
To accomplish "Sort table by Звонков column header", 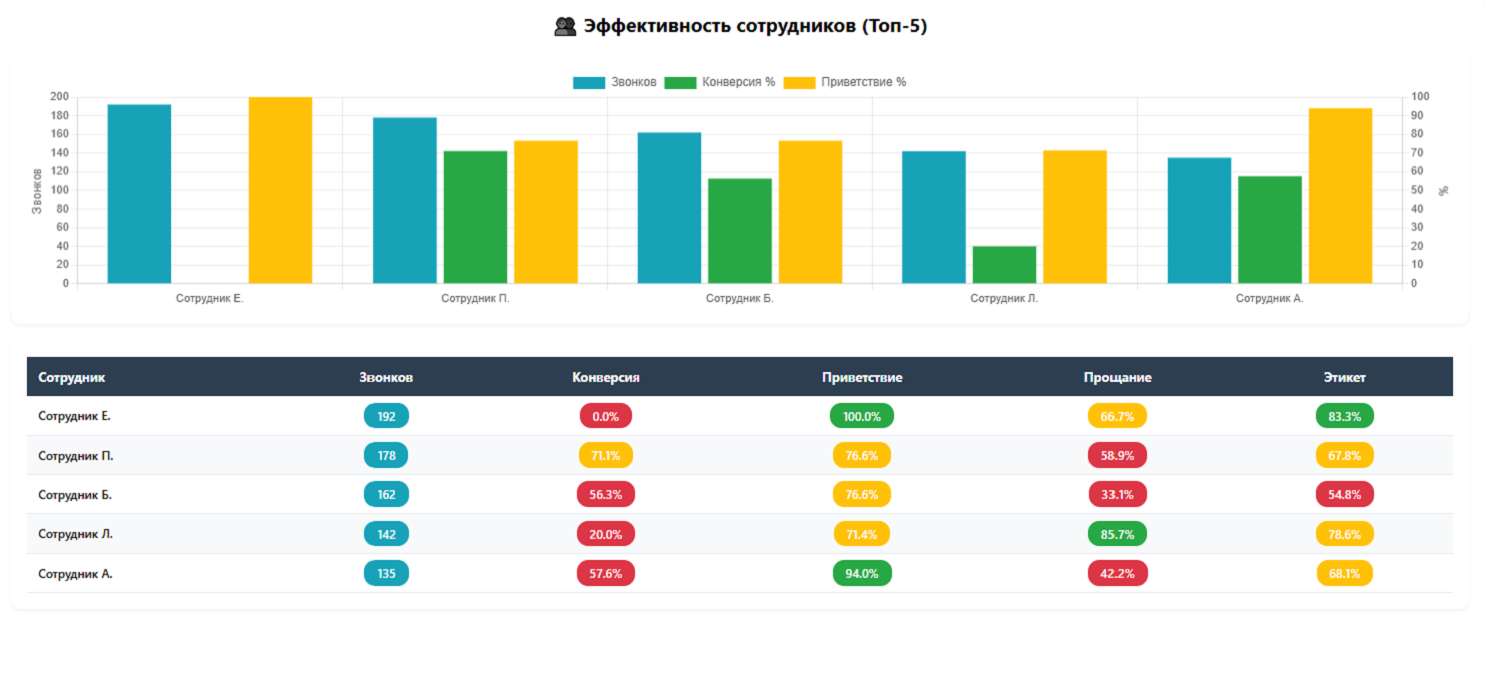I will [x=386, y=377].
